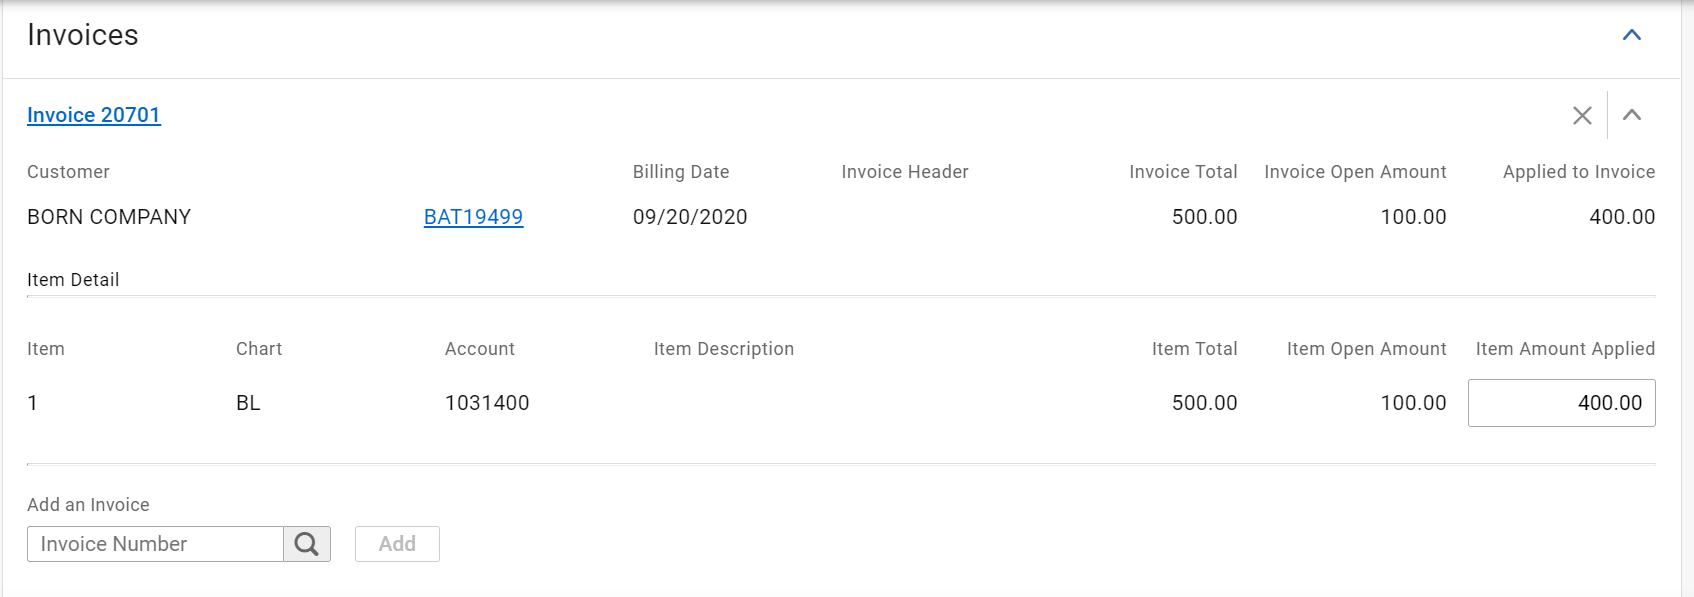
Task: Click the Item Detail heading
Action: 73,280
